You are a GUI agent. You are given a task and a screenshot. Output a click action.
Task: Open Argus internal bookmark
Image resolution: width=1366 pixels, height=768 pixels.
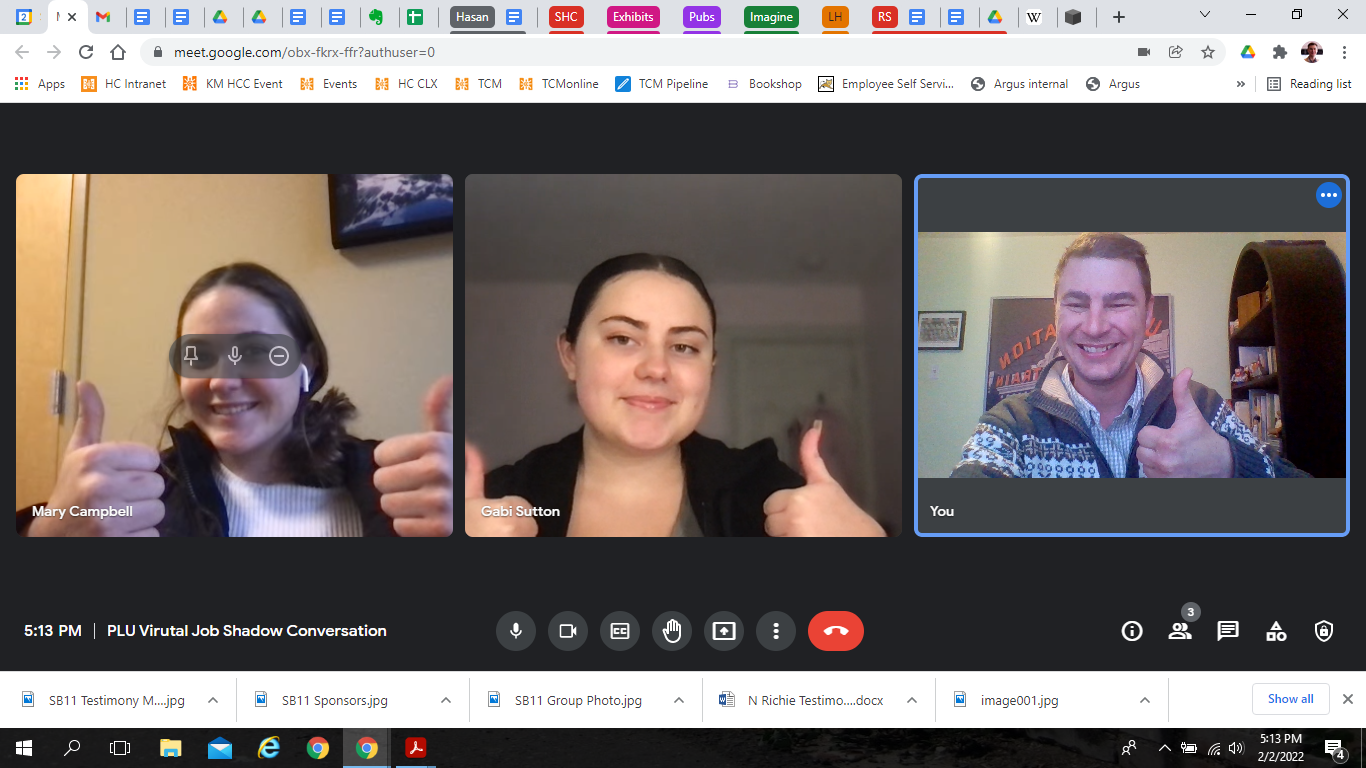[x=1019, y=84]
